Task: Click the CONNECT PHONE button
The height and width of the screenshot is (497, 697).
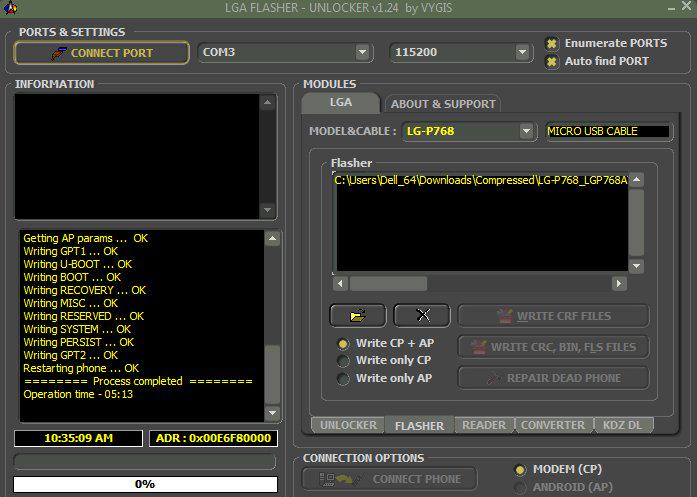Action: (x=389, y=479)
